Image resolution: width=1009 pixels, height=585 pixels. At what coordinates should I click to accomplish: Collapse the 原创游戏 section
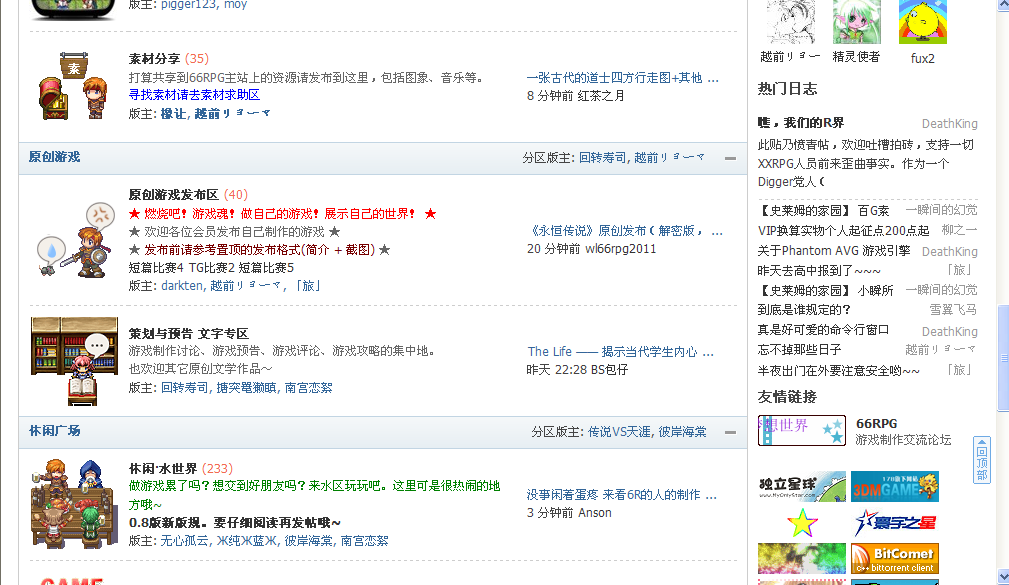730,158
